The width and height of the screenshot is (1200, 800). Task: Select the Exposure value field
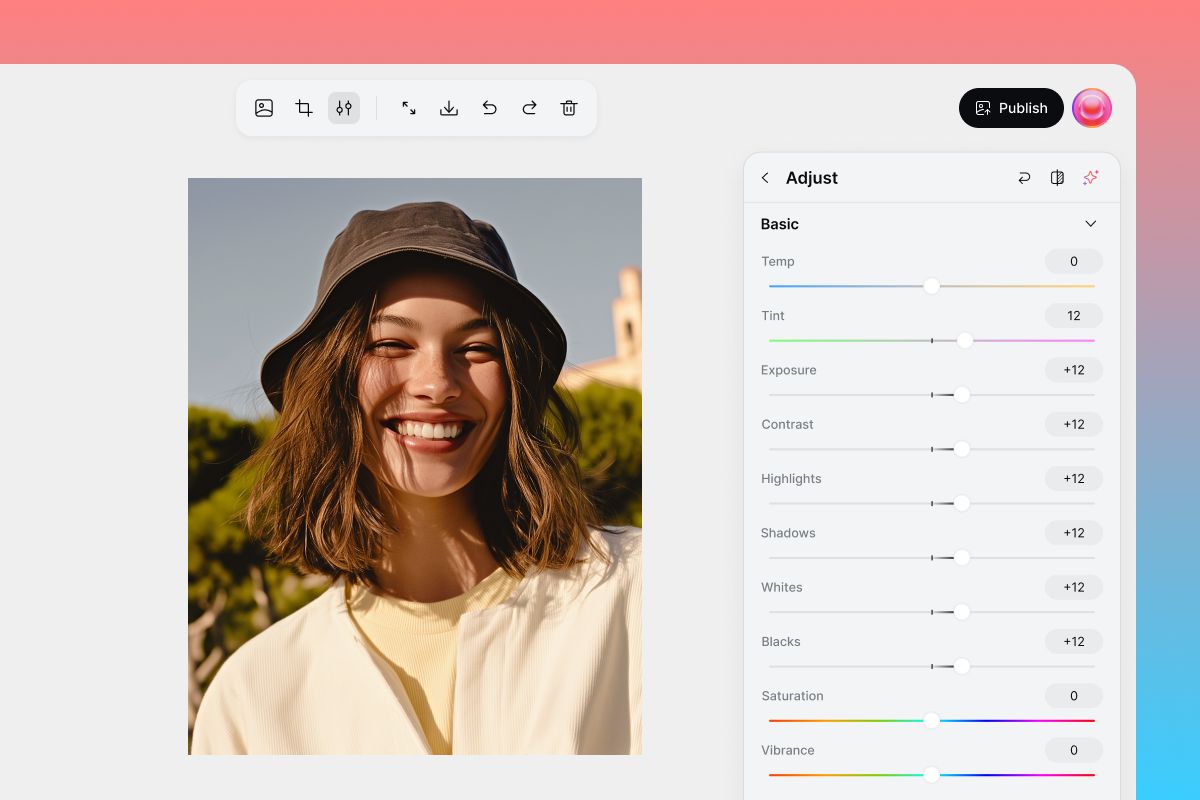click(1074, 370)
